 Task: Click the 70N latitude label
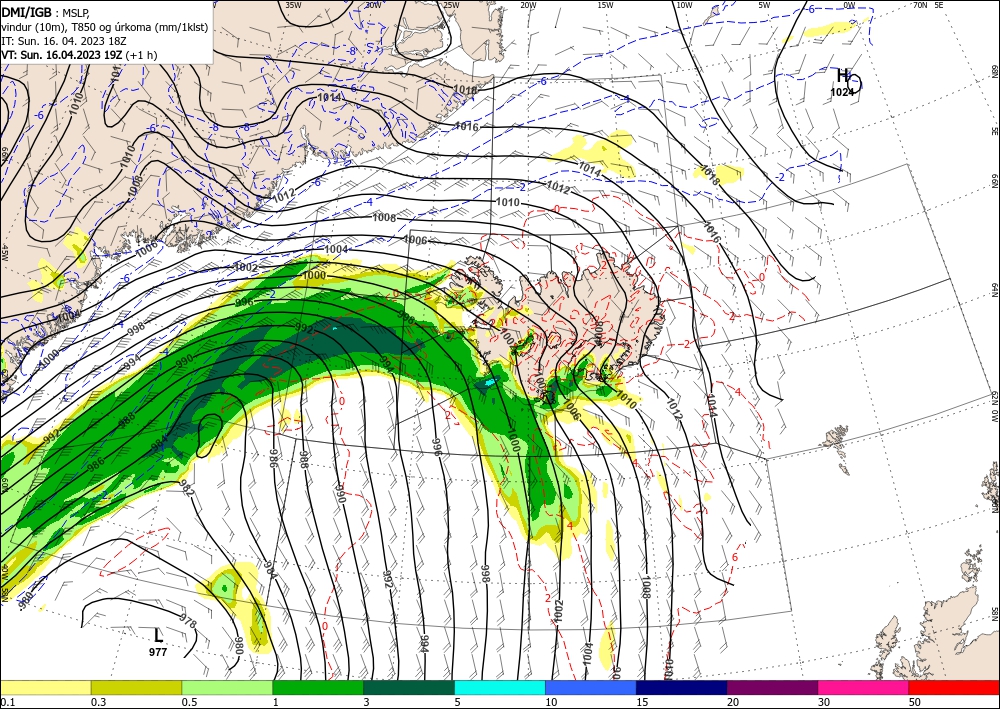(920, 5)
